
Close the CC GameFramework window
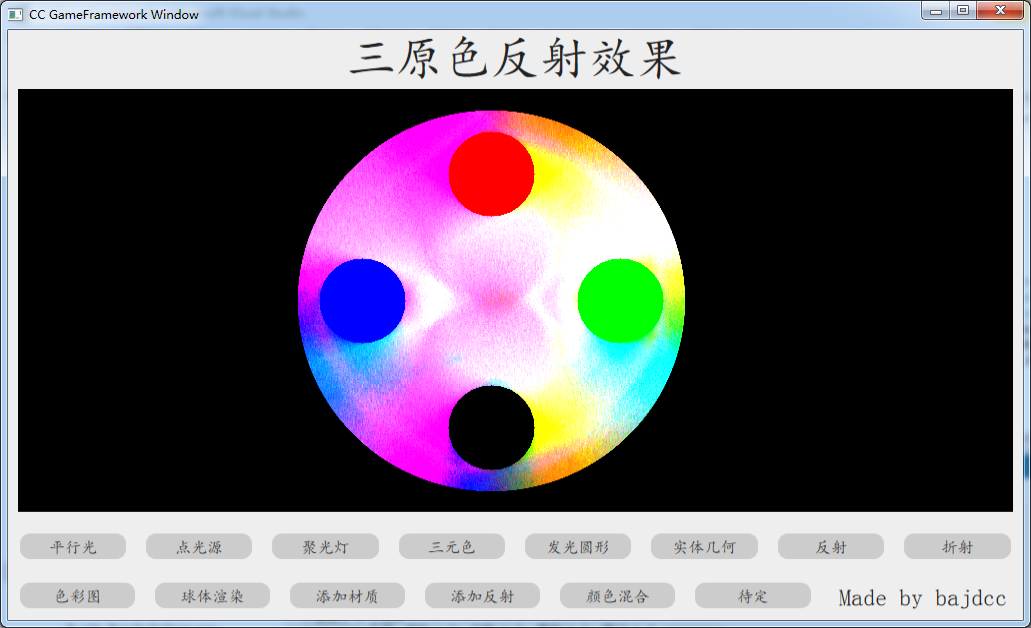click(x=1000, y=11)
